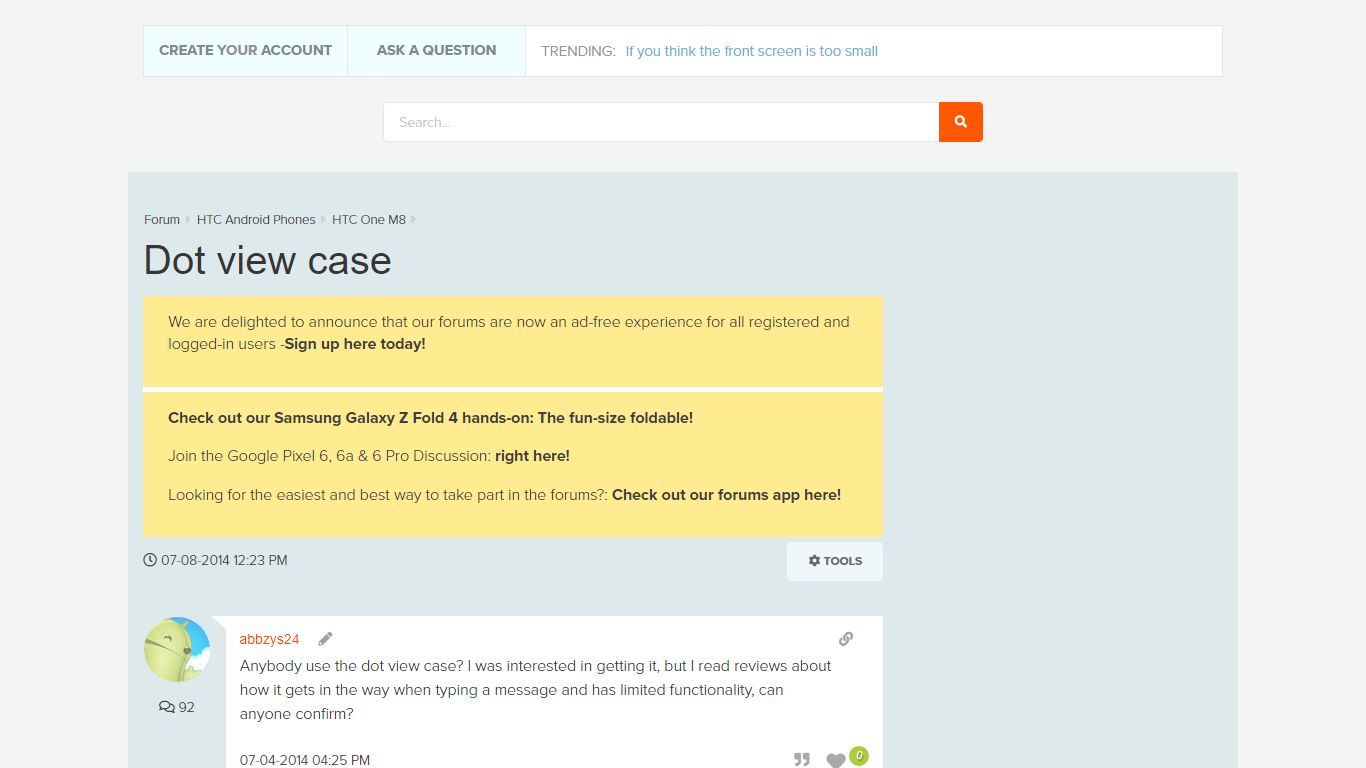The height and width of the screenshot is (768, 1366).
Task: Copy the post permalink chain icon
Action: [846, 639]
